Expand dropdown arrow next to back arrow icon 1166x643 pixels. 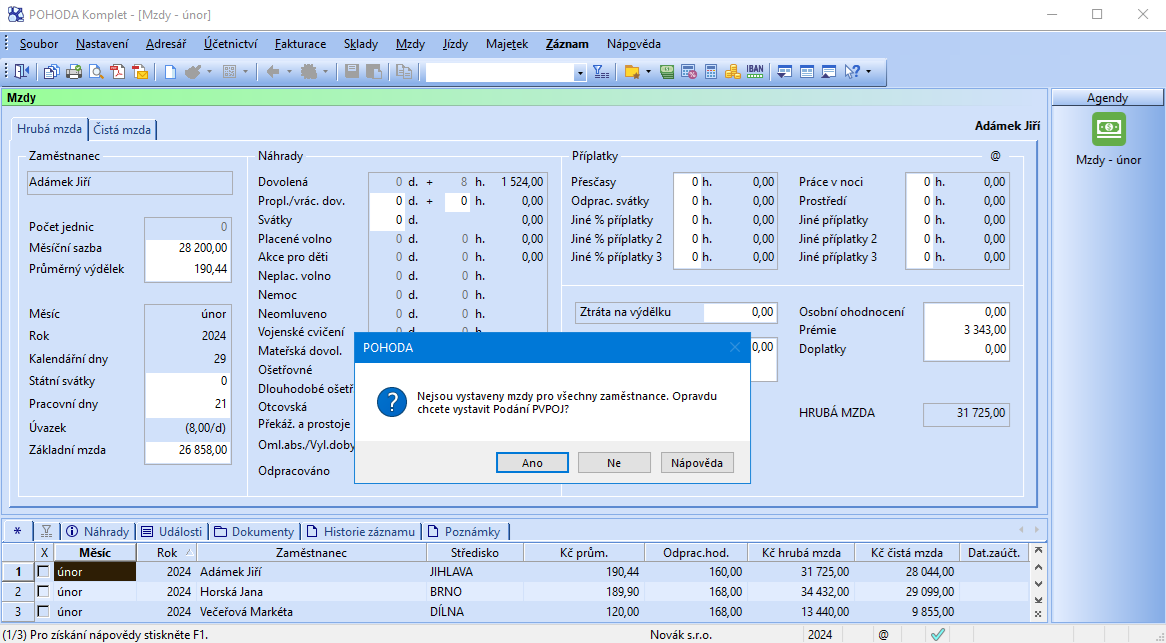tap(289, 72)
